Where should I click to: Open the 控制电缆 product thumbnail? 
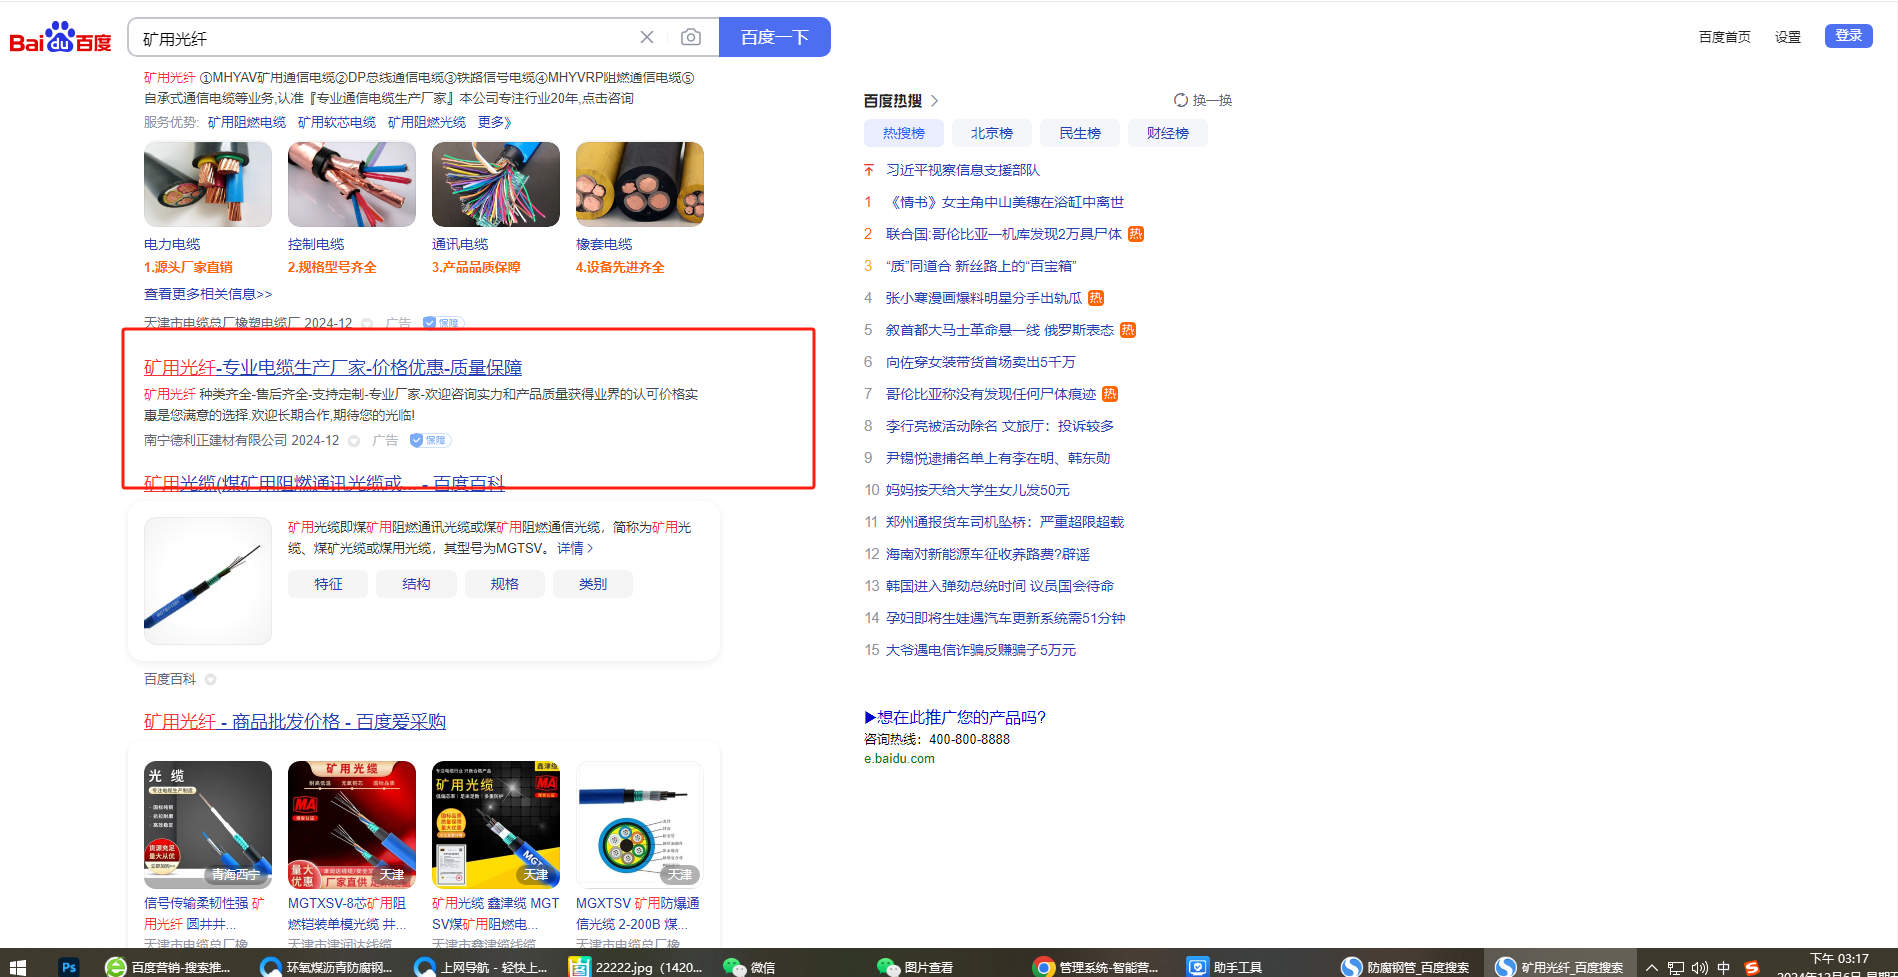352,184
